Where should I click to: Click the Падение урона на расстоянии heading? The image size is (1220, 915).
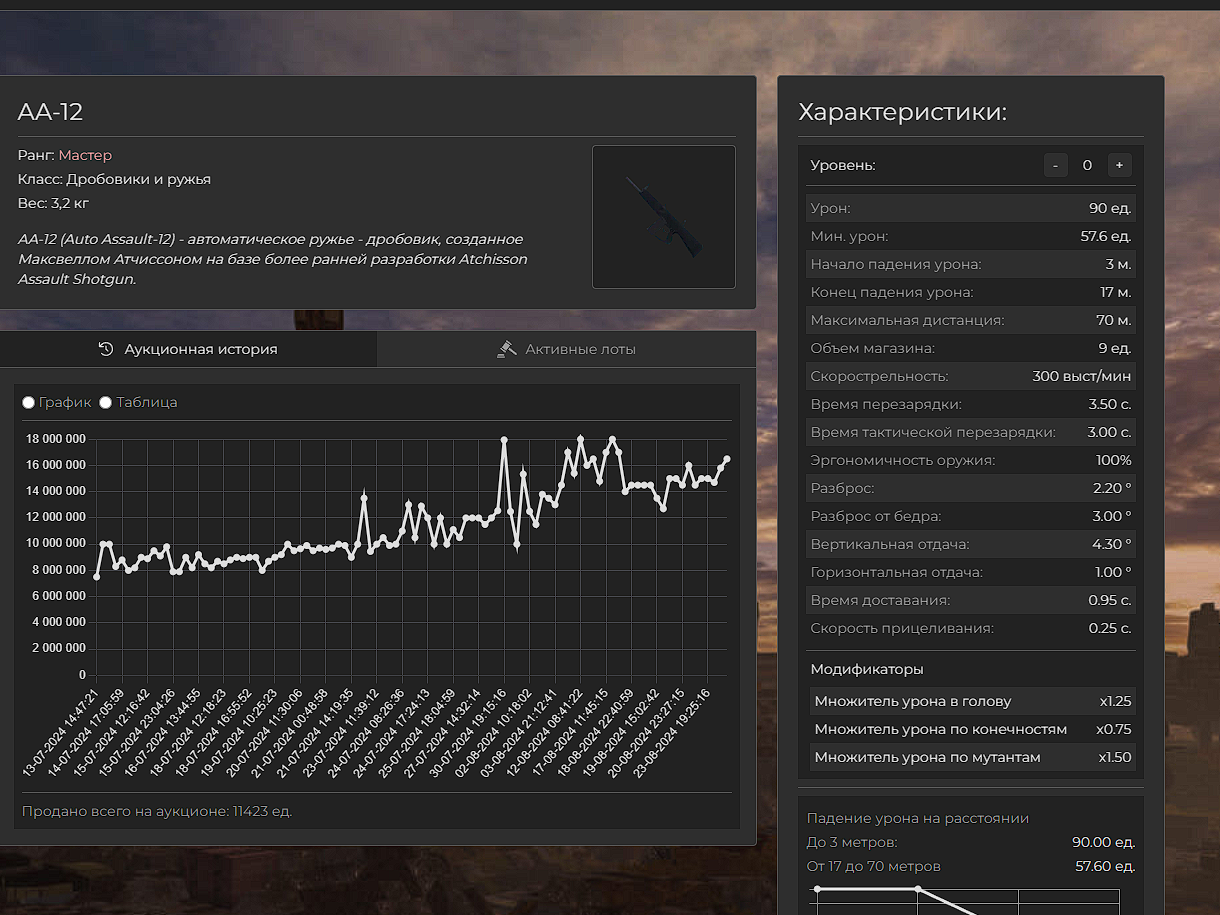[x=917, y=818]
